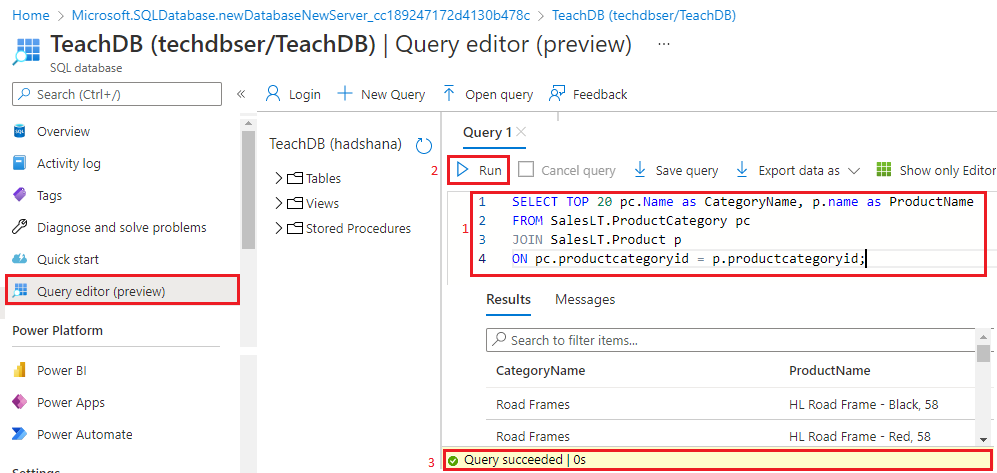Open the Export data as dropdown

(798, 170)
